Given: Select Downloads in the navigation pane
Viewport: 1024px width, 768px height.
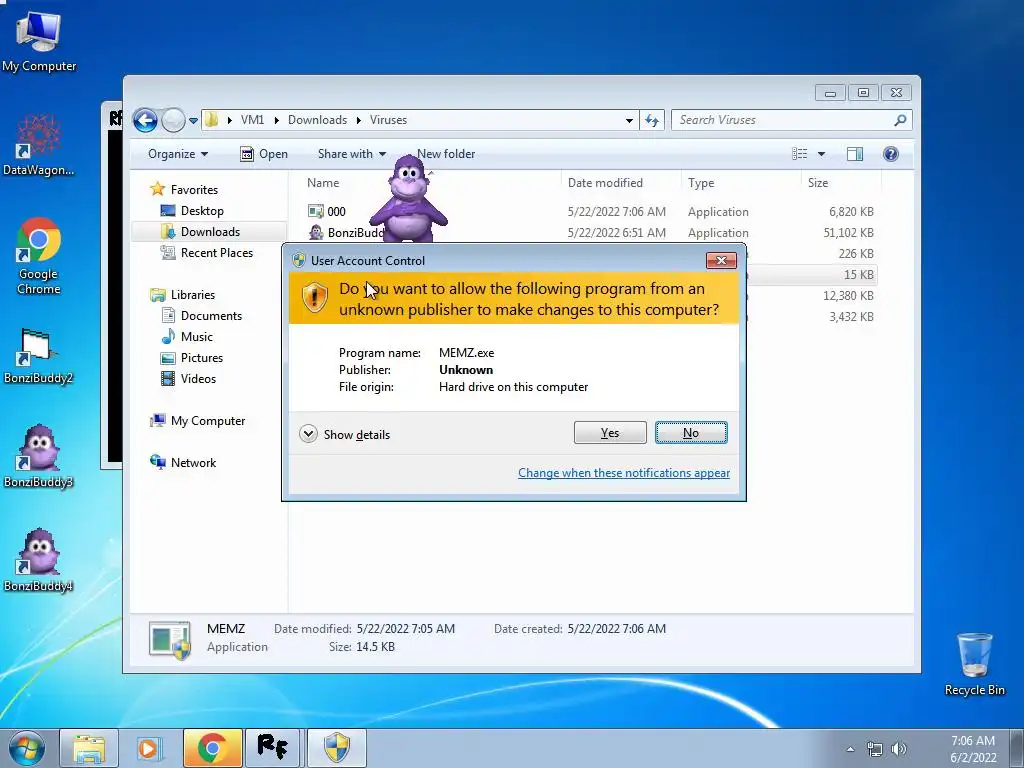Looking at the screenshot, I should point(210,232).
